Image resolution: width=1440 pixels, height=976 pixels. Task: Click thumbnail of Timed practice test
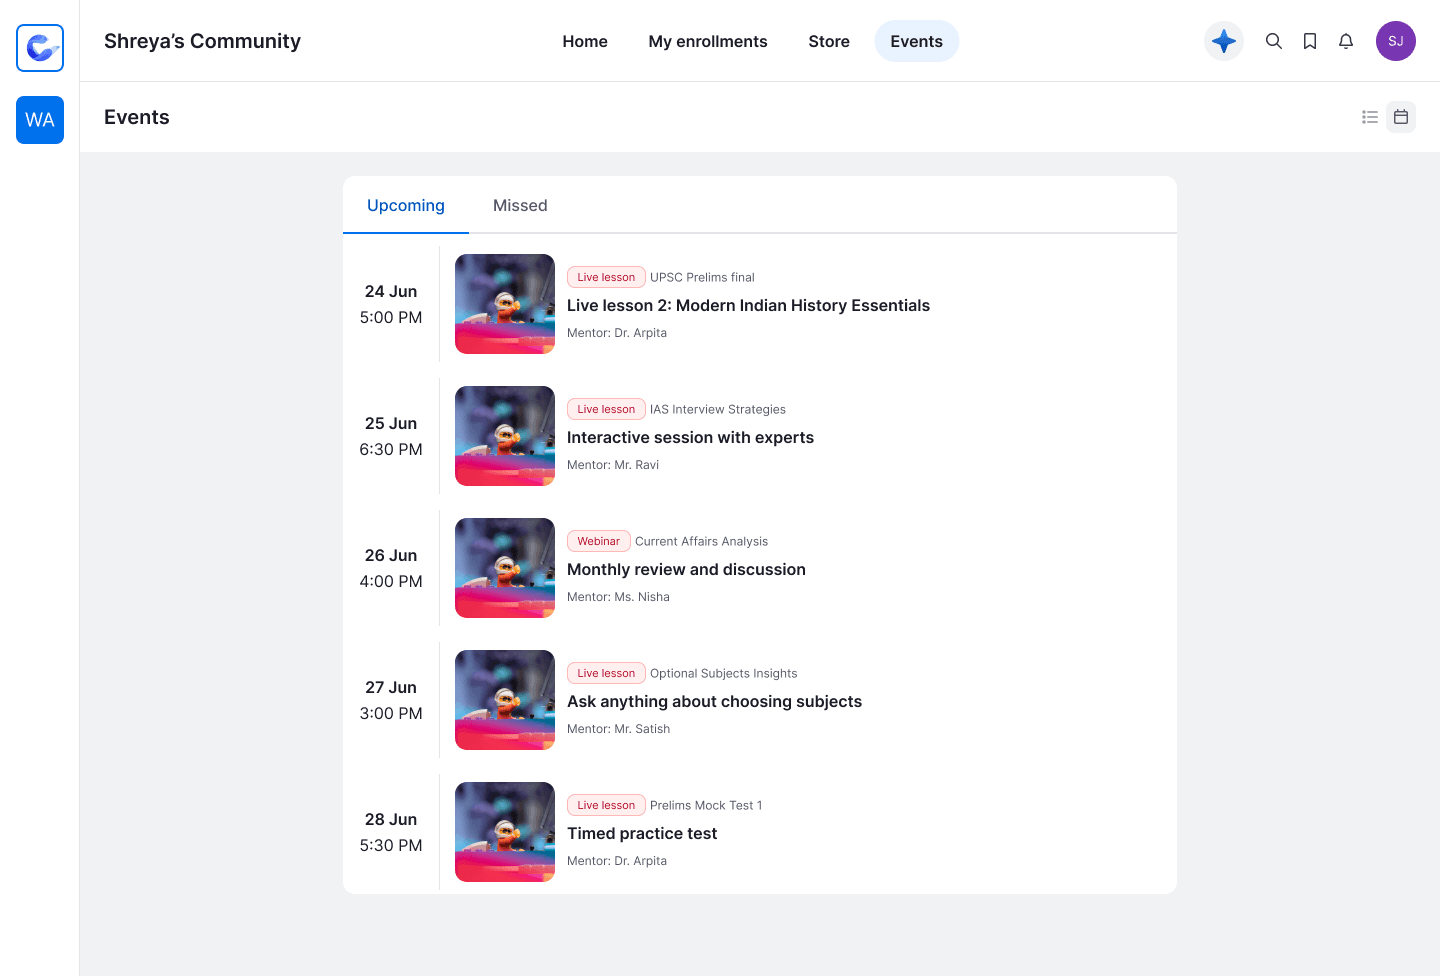click(505, 832)
